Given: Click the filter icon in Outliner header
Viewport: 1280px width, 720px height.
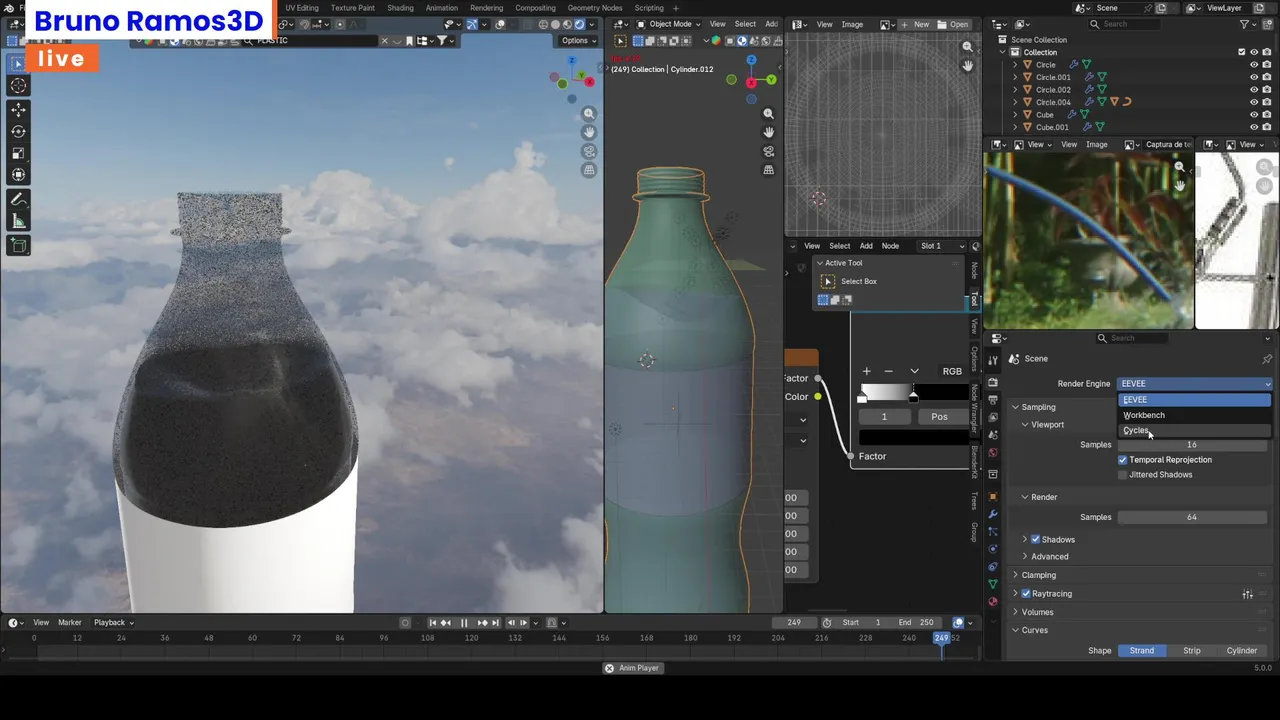Looking at the screenshot, I should tap(1246, 24).
